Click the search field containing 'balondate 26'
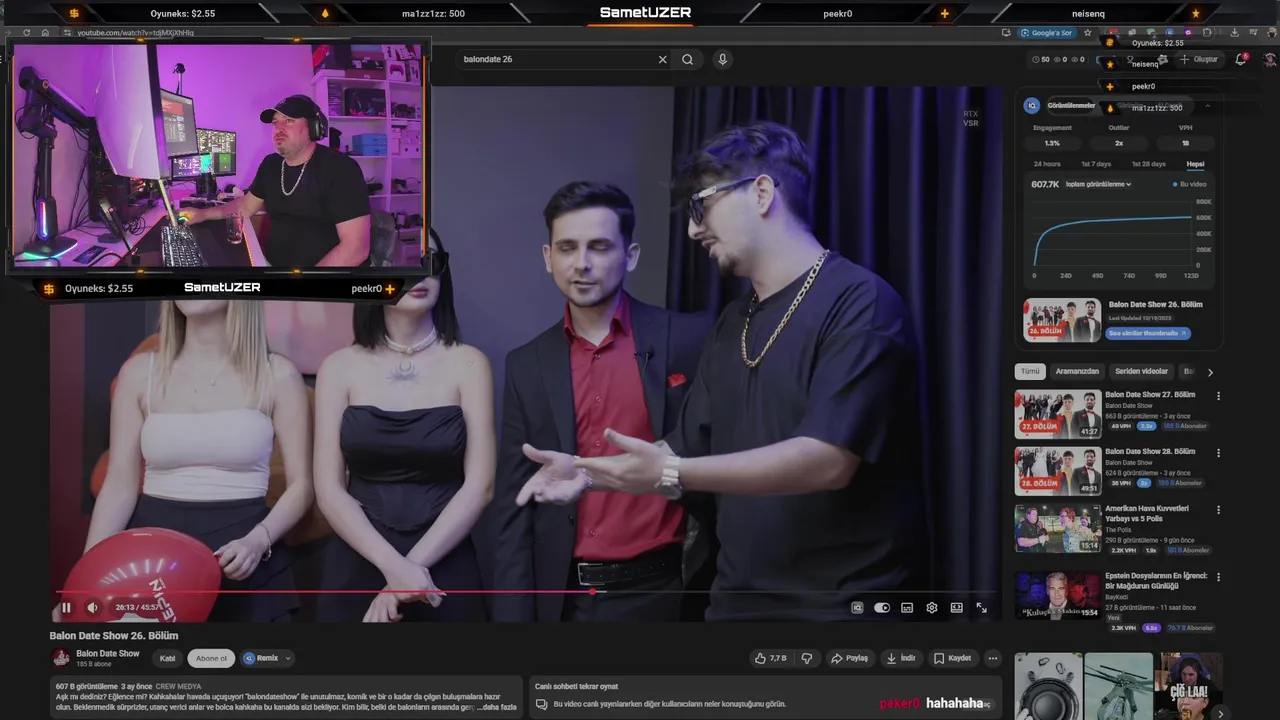 555,59
